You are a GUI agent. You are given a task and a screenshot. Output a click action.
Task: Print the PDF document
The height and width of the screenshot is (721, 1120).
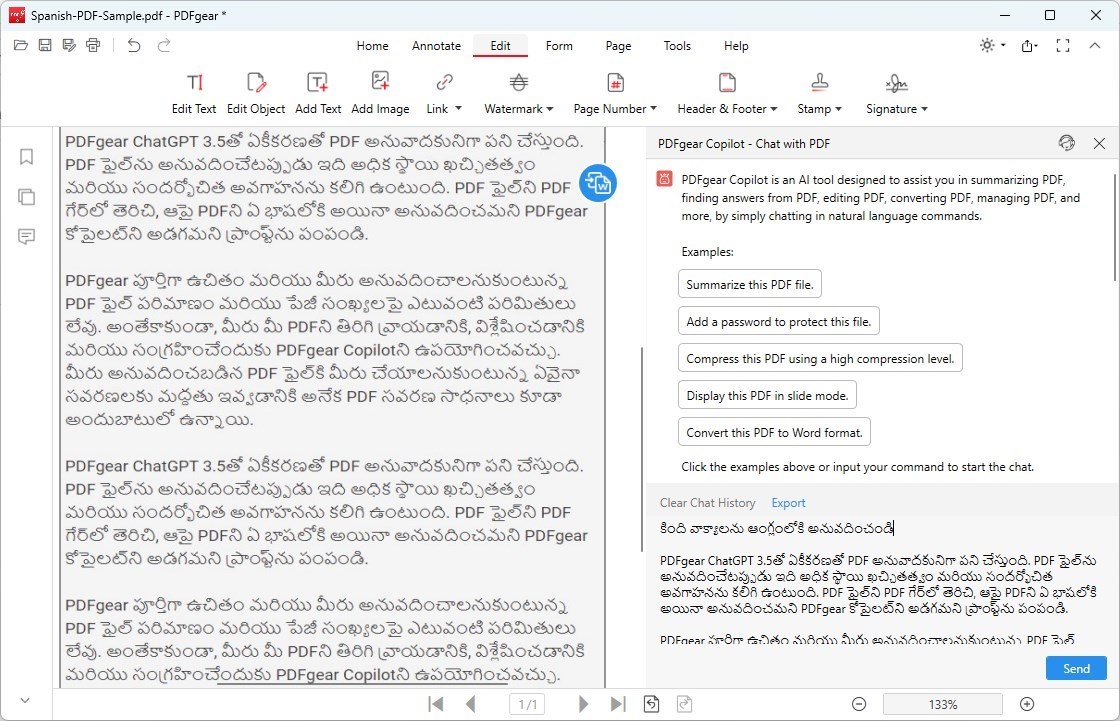pyautogui.click(x=92, y=45)
